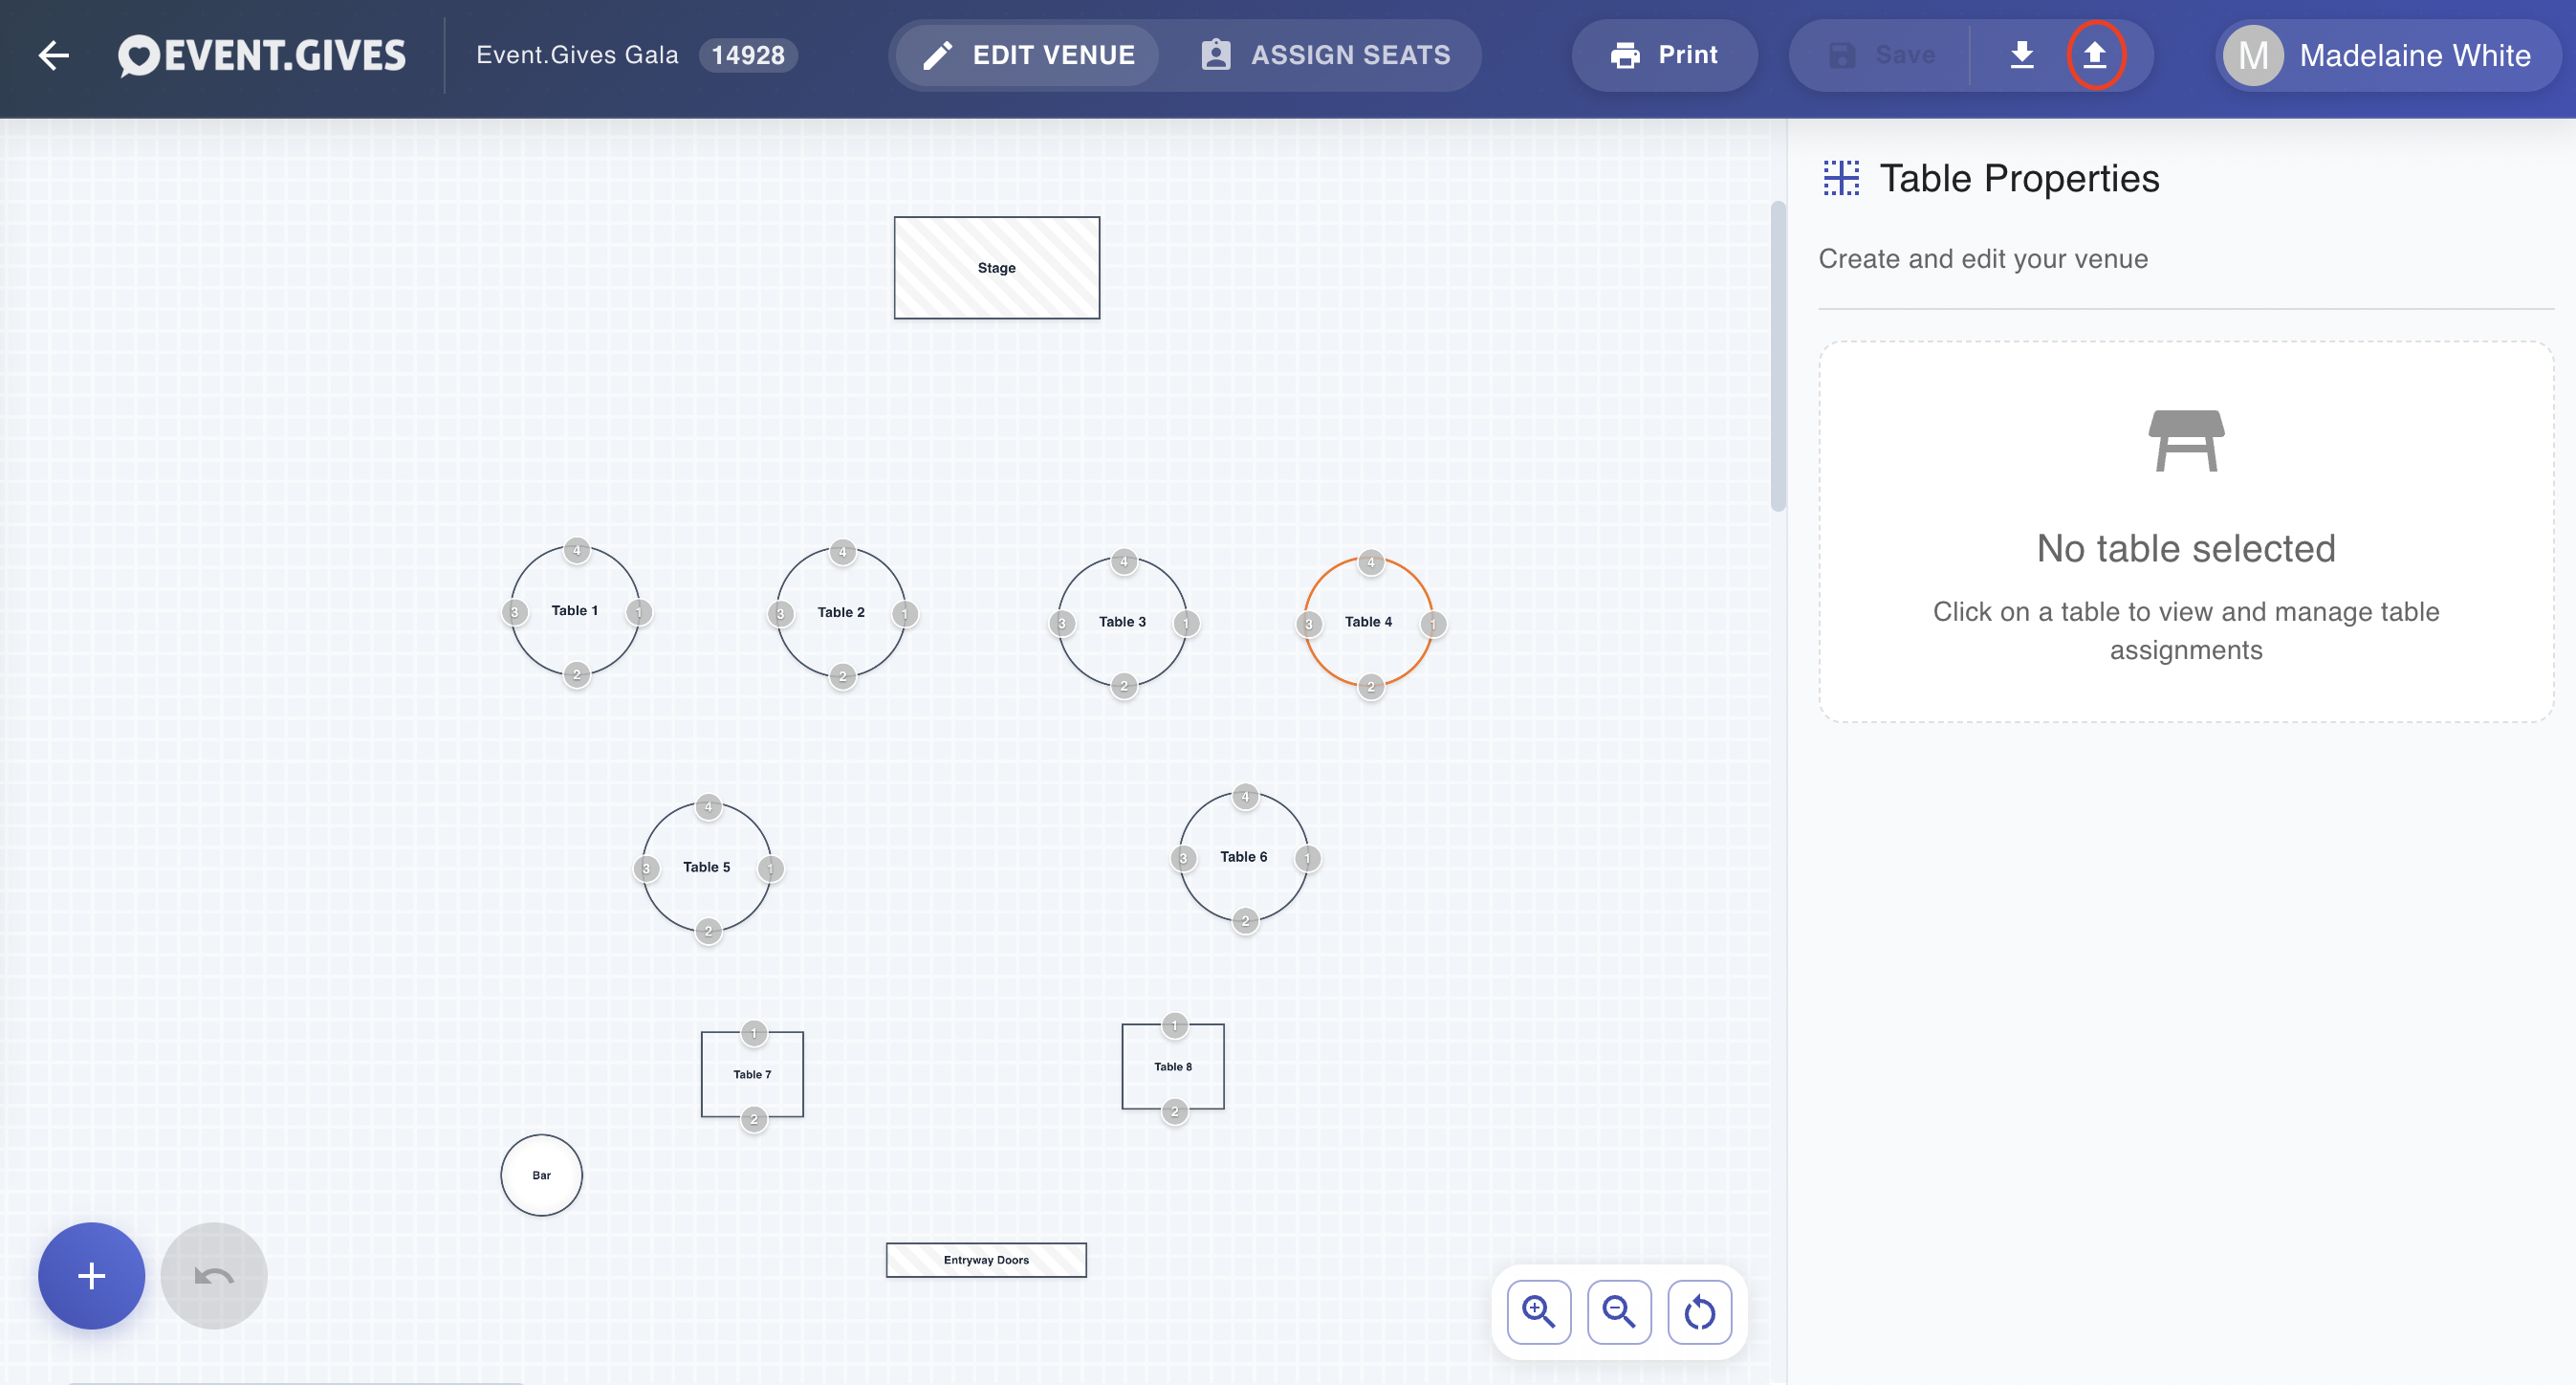The width and height of the screenshot is (2576, 1385).
Task: Click the grey undo arrow button
Action: (x=214, y=1275)
